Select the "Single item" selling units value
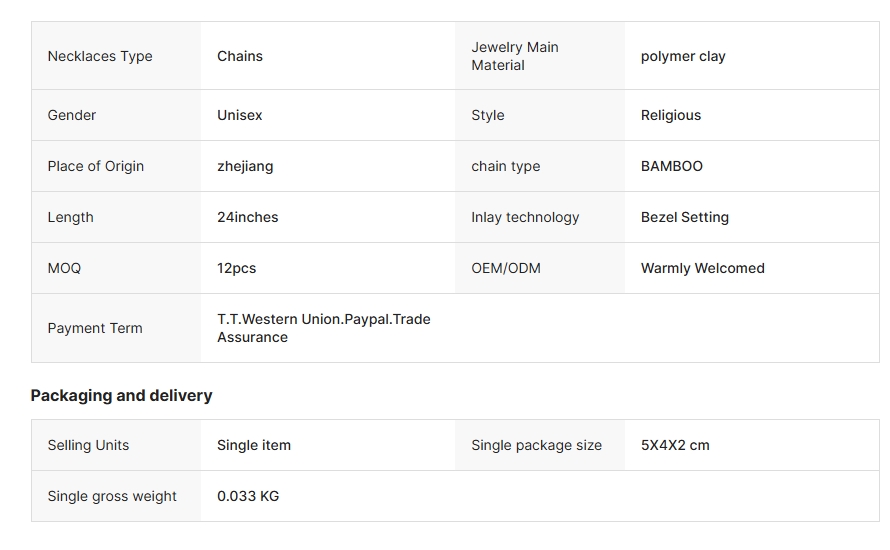This screenshot has width=890, height=550. coord(254,445)
